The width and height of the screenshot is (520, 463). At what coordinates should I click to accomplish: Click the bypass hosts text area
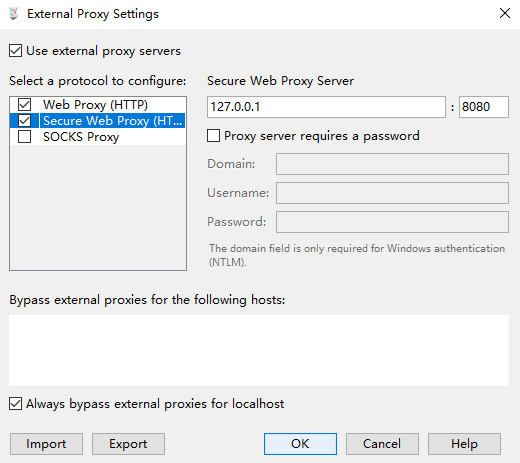(259, 350)
